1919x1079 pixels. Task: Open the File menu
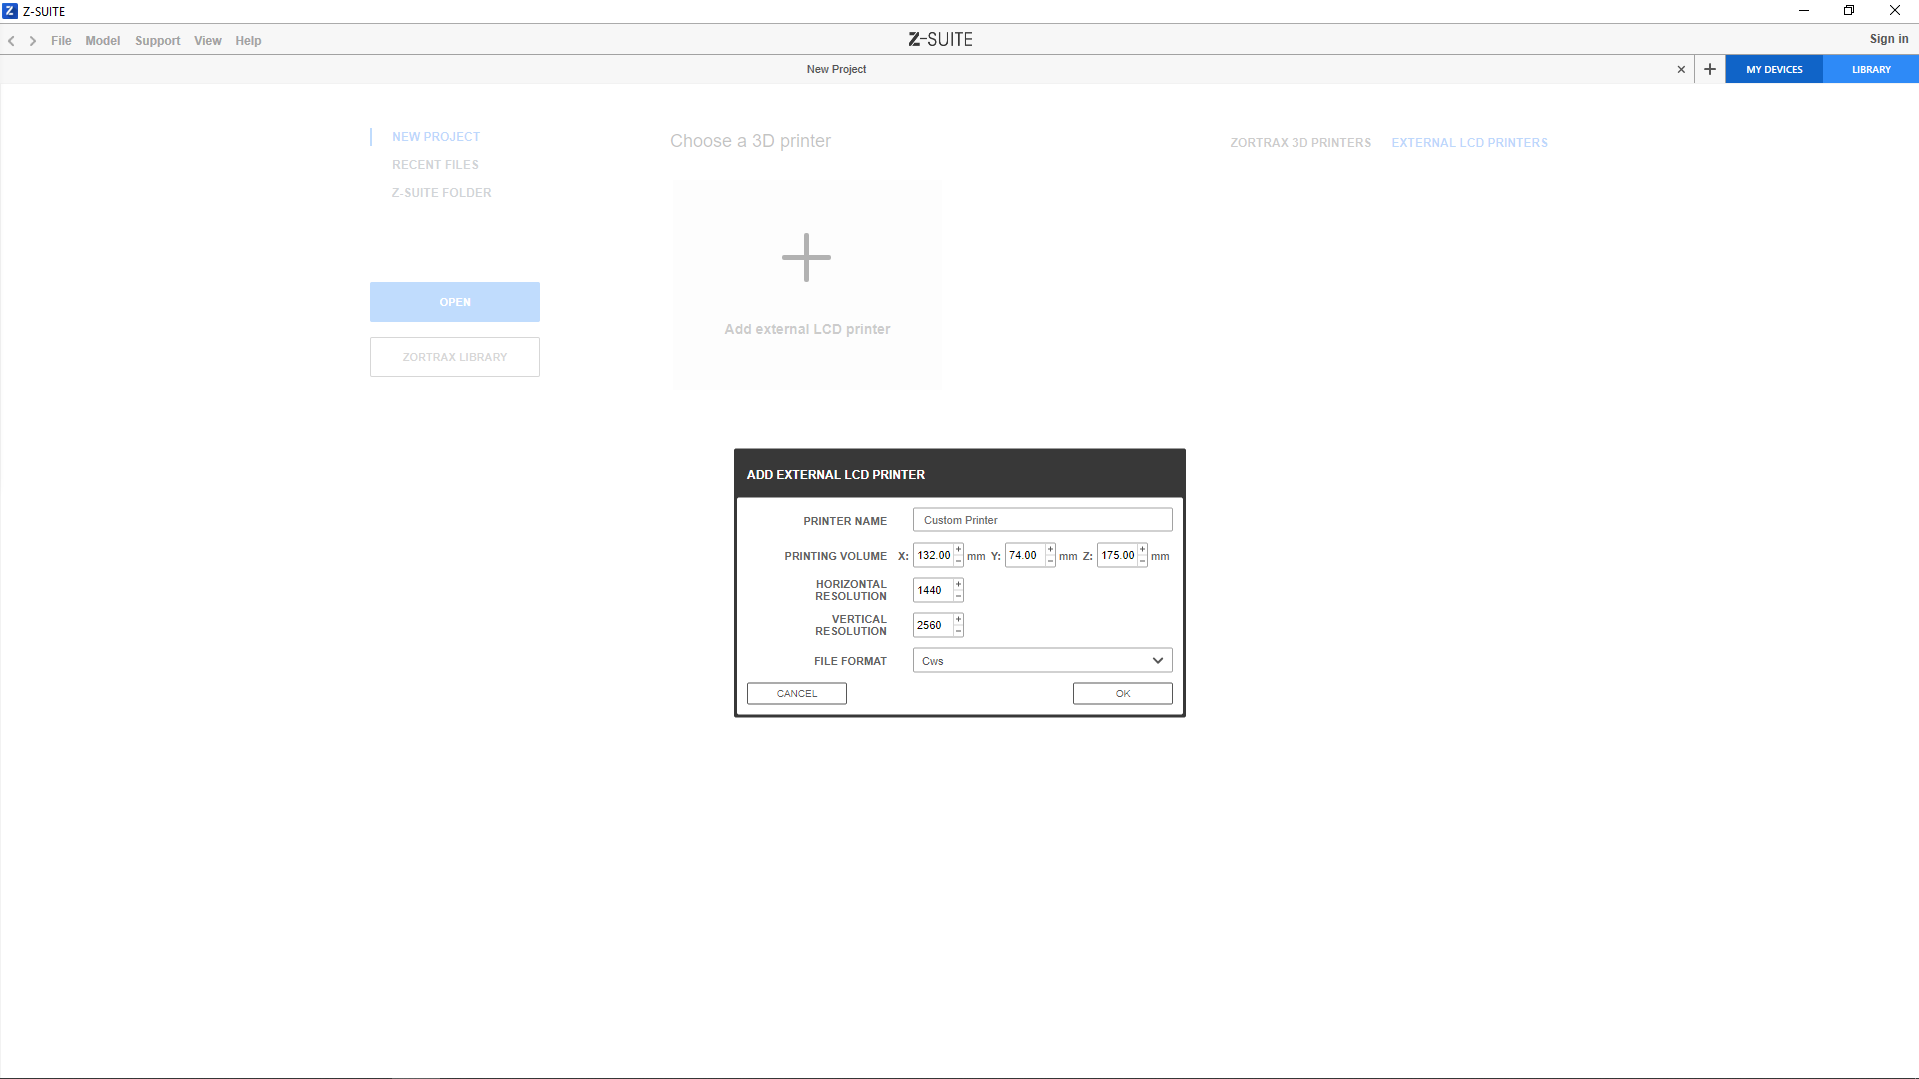61,41
